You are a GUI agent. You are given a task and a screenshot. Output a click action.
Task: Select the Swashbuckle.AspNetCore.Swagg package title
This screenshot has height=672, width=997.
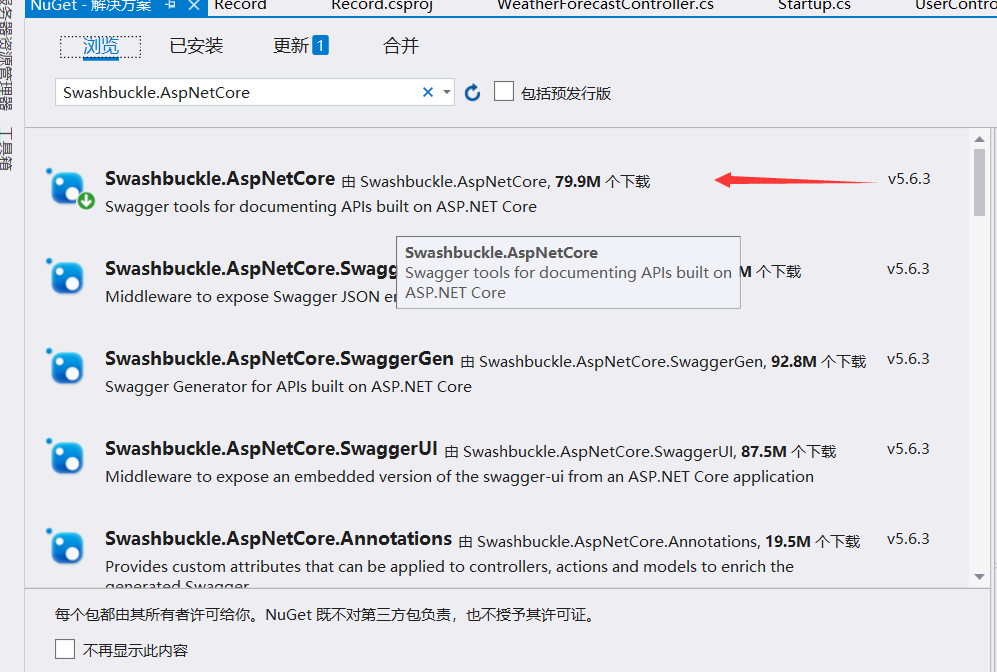tap(251, 269)
